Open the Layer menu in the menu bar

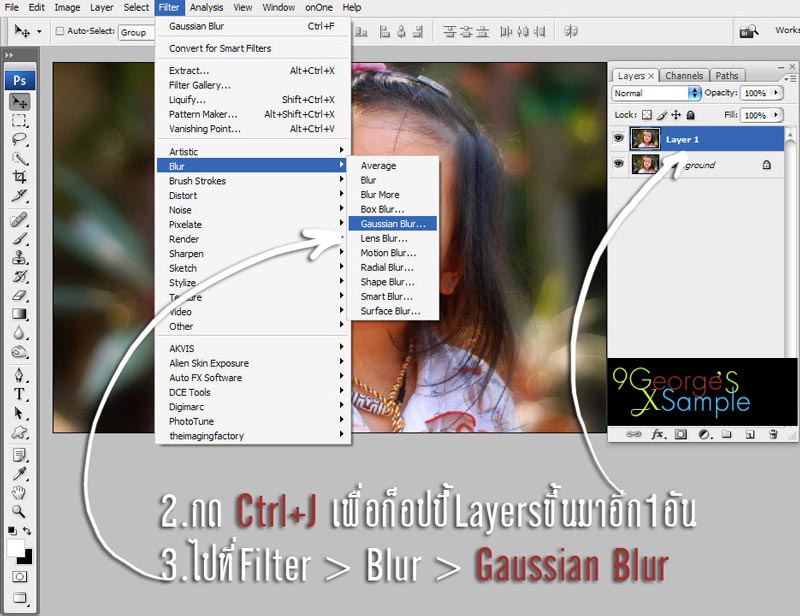(102, 8)
